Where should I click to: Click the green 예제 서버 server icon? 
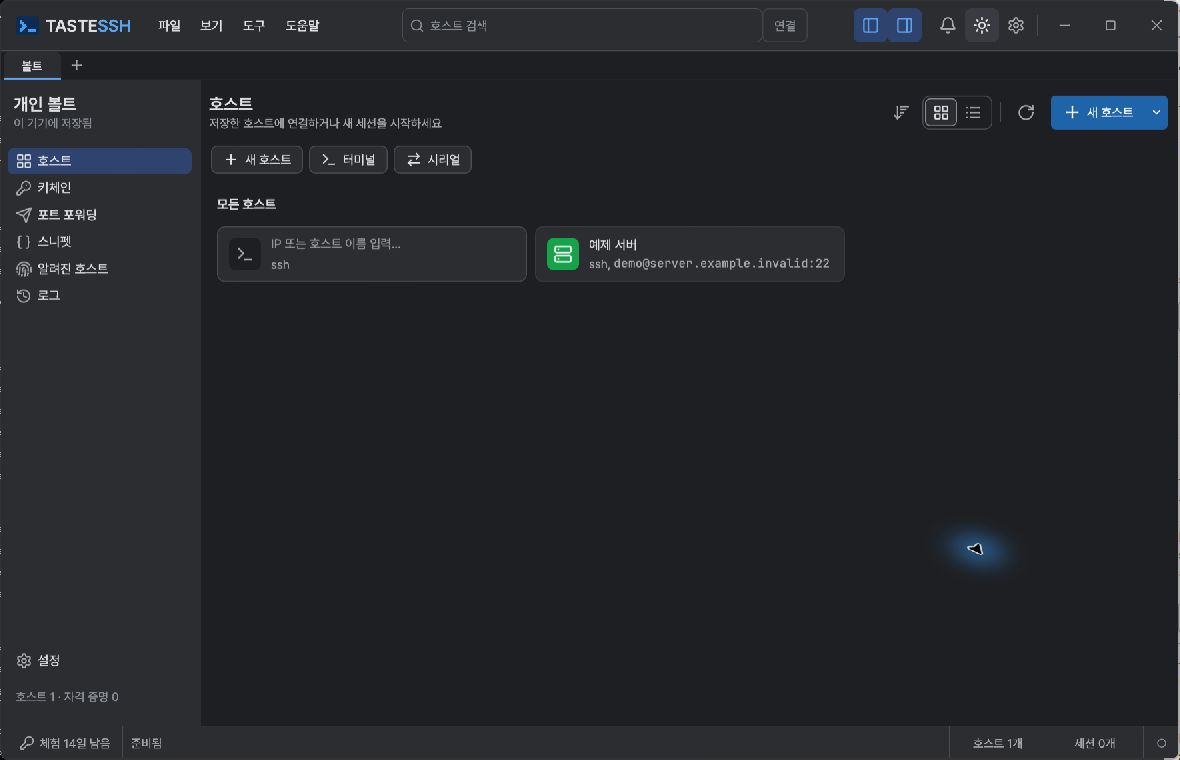point(563,254)
